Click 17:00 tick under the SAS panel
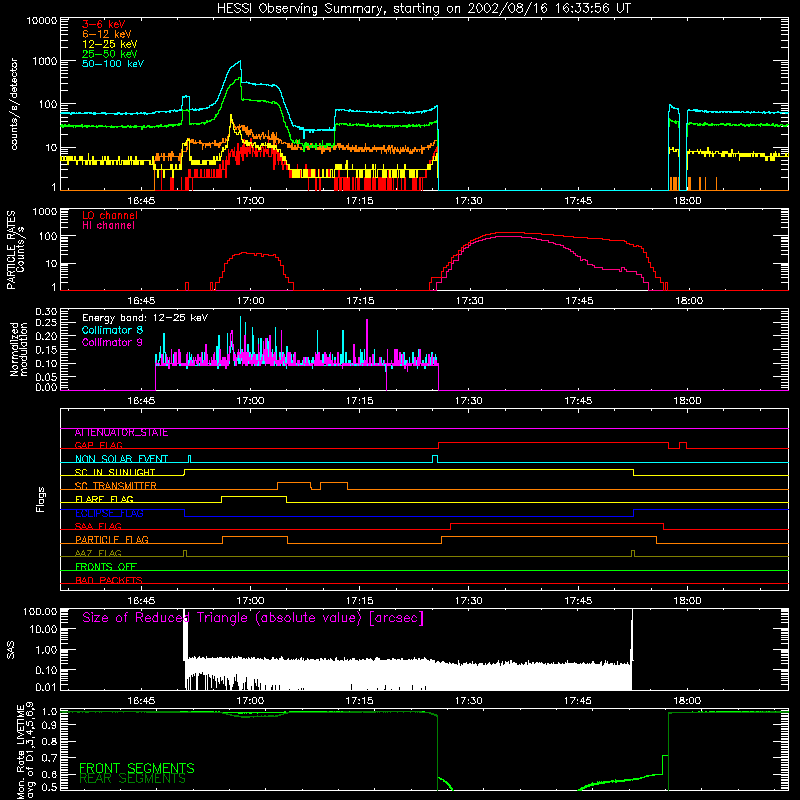Screen dimensions: 800x800 [251, 701]
